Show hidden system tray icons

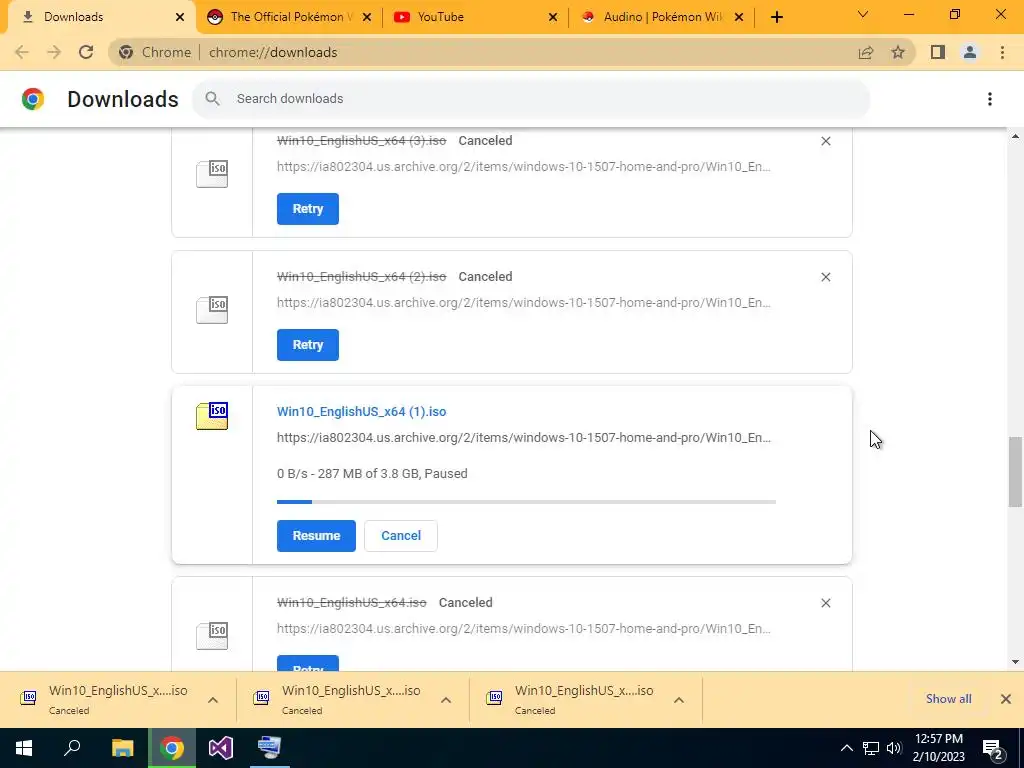pyautogui.click(x=846, y=748)
